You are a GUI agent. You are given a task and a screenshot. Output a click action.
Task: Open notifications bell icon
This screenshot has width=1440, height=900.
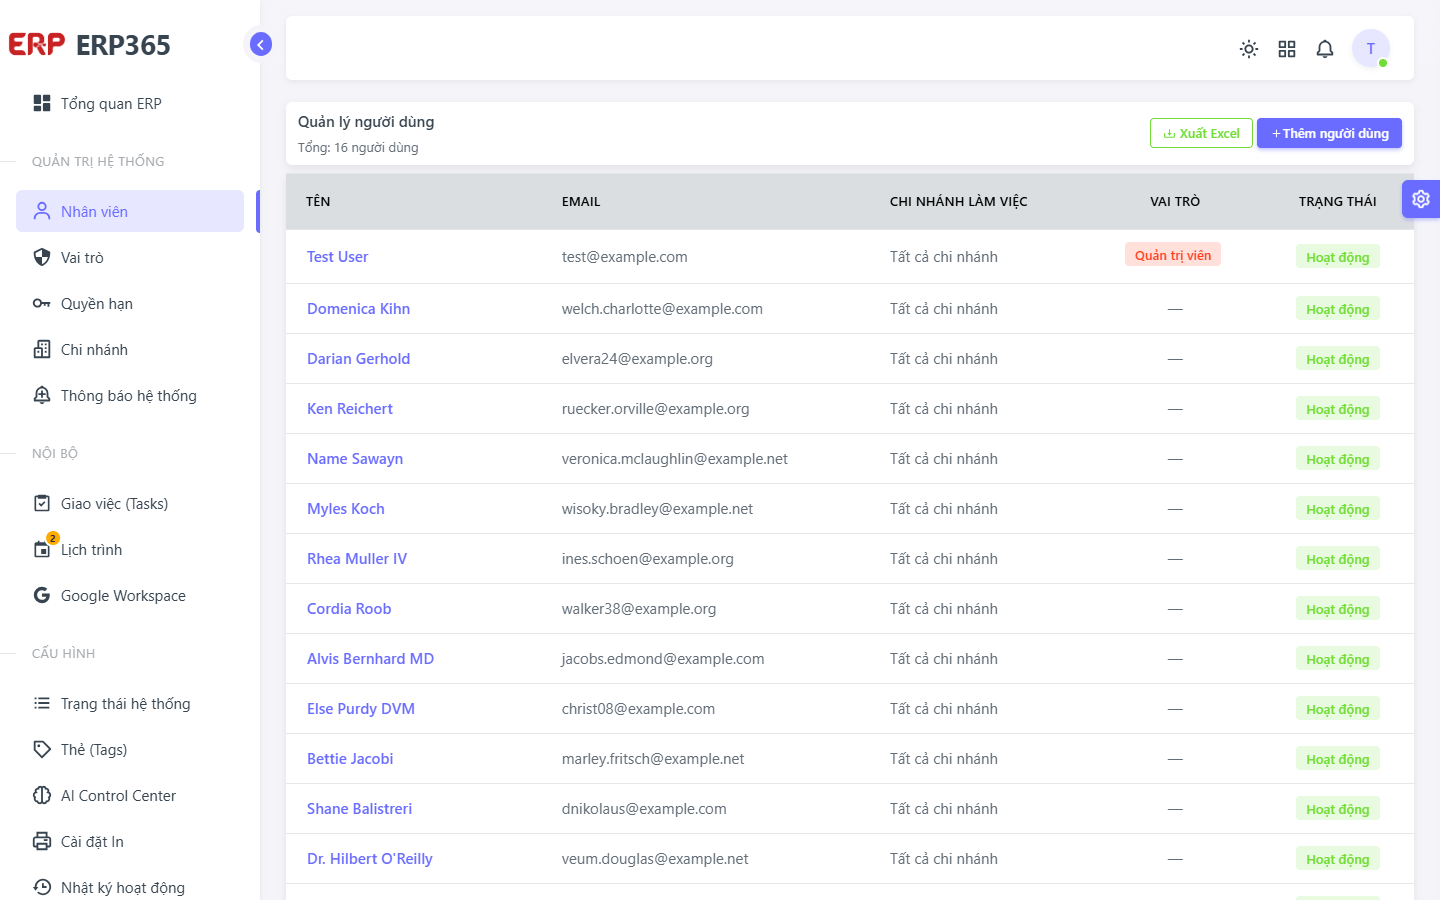pyautogui.click(x=1325, y=49)
